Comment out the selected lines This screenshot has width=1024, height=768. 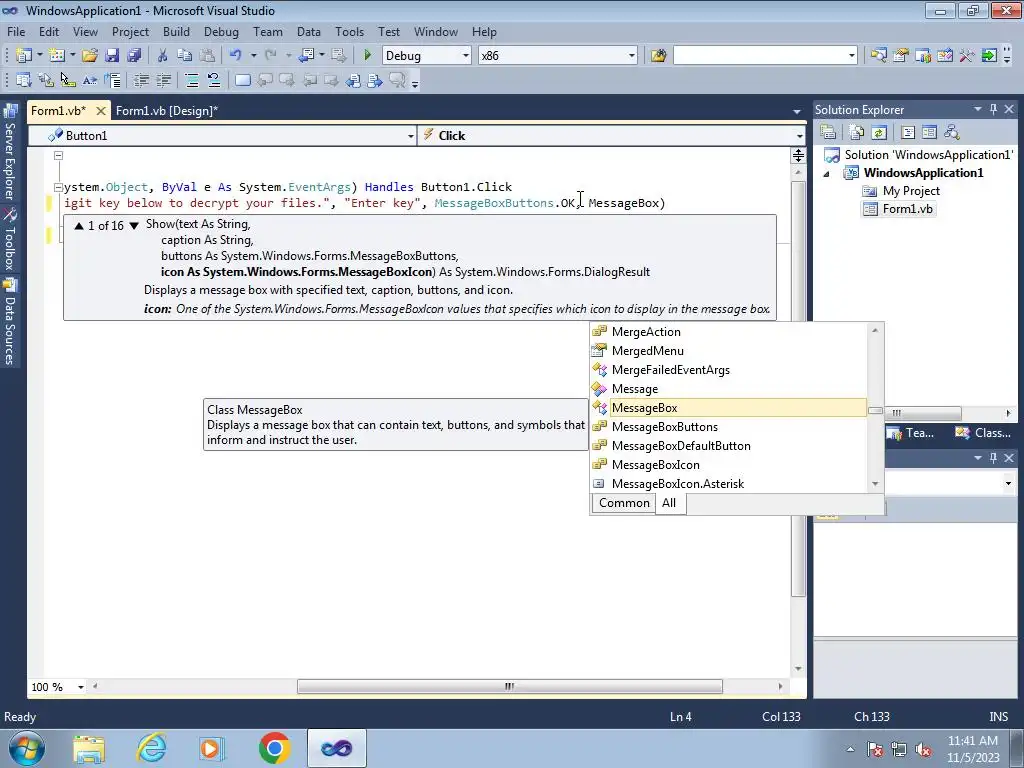click(191, 80)
